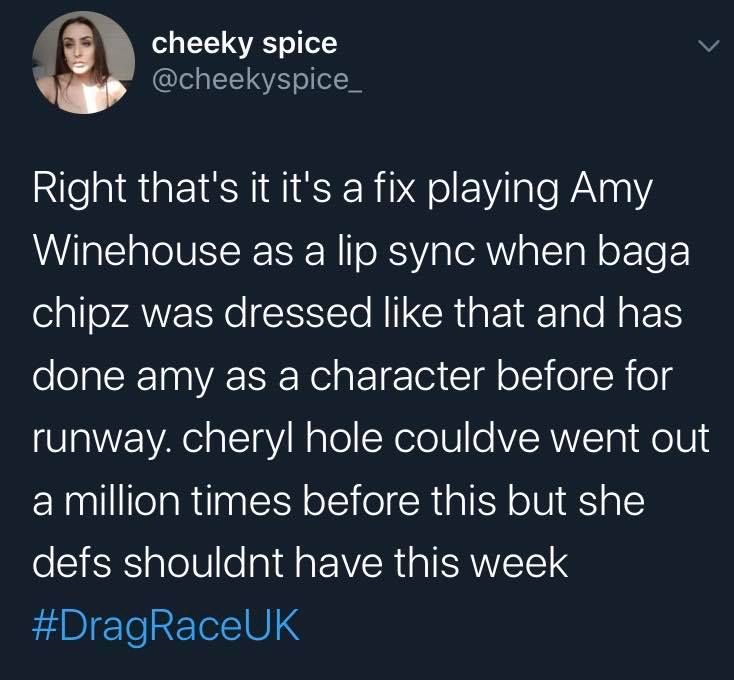The height and width of the screenshot is (680, 734).
Task: Click the word million in the tweet
Action: tap(122, 500)
